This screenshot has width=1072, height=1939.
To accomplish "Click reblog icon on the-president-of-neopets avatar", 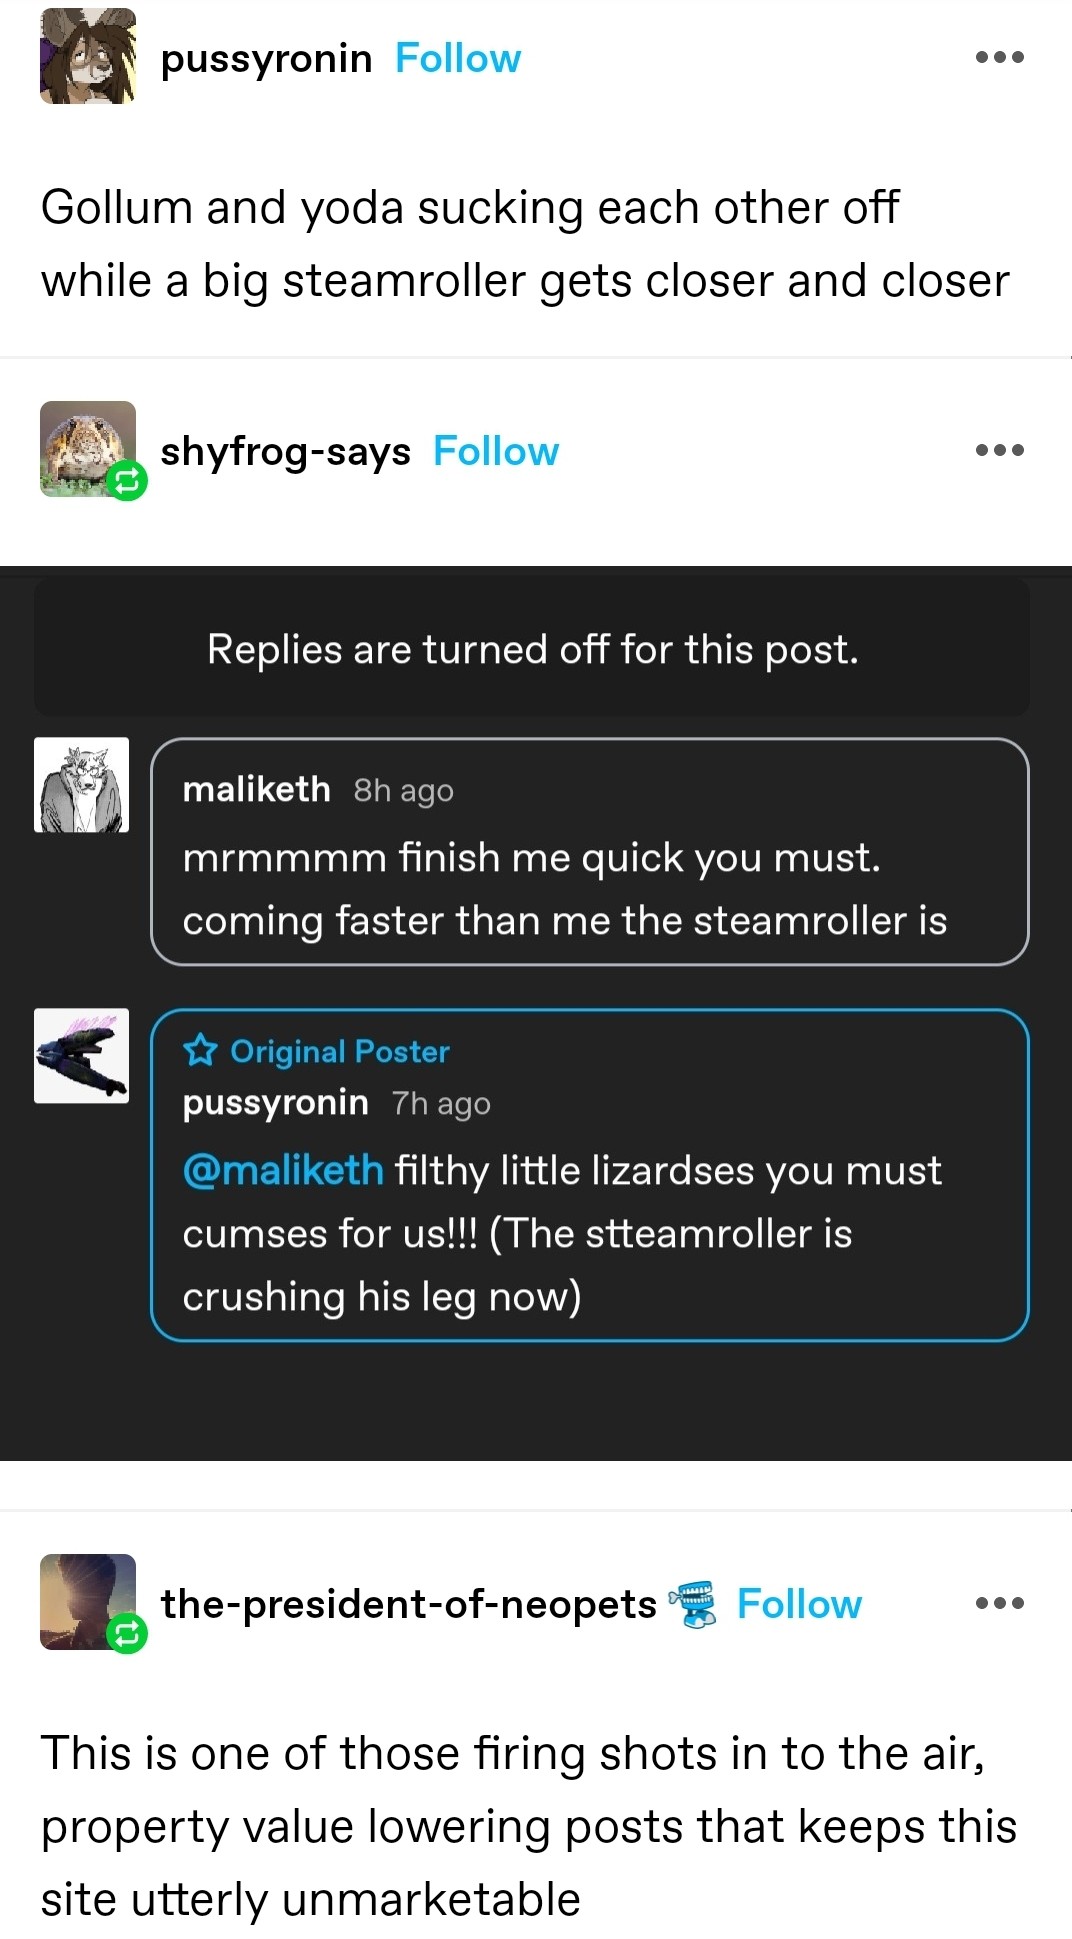I will tap(128, 1634).
